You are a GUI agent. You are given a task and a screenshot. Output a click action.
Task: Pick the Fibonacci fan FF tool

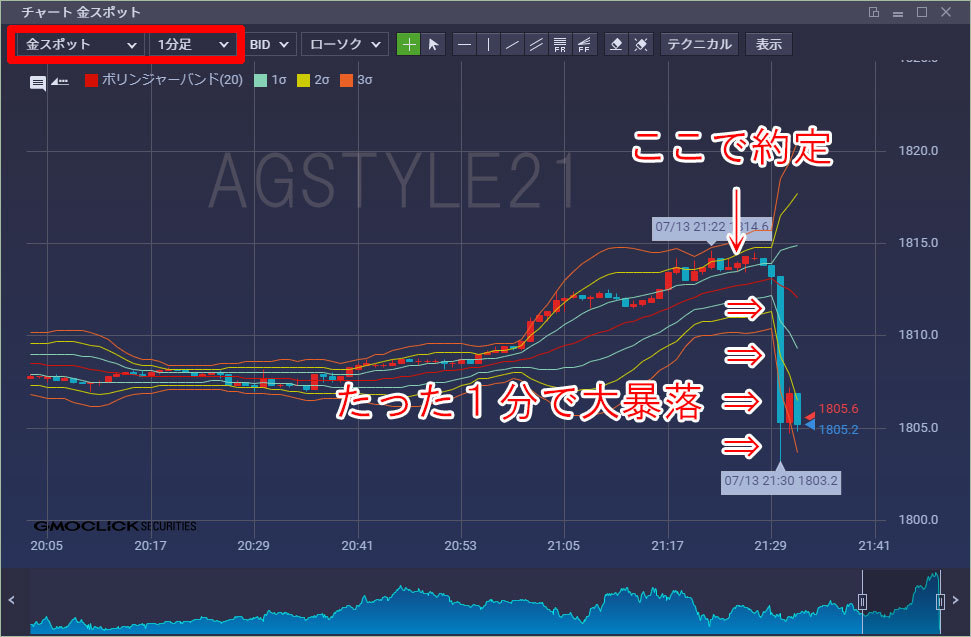click(585, 44)
